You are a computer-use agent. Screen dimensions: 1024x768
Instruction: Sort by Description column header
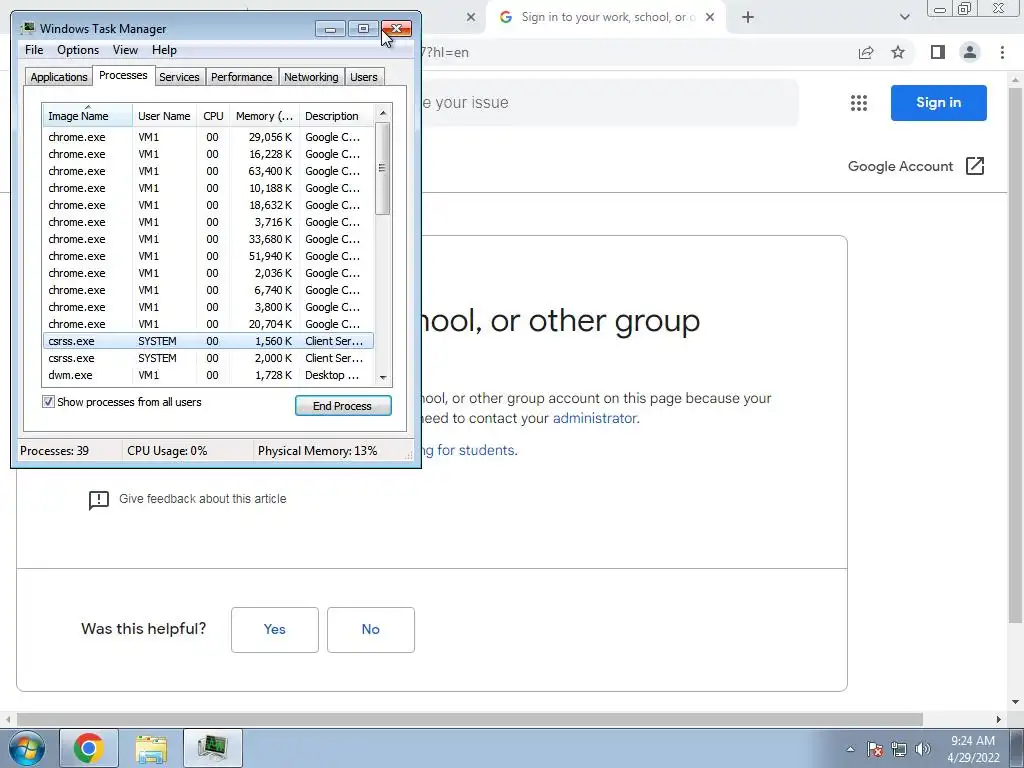[336, 116]
